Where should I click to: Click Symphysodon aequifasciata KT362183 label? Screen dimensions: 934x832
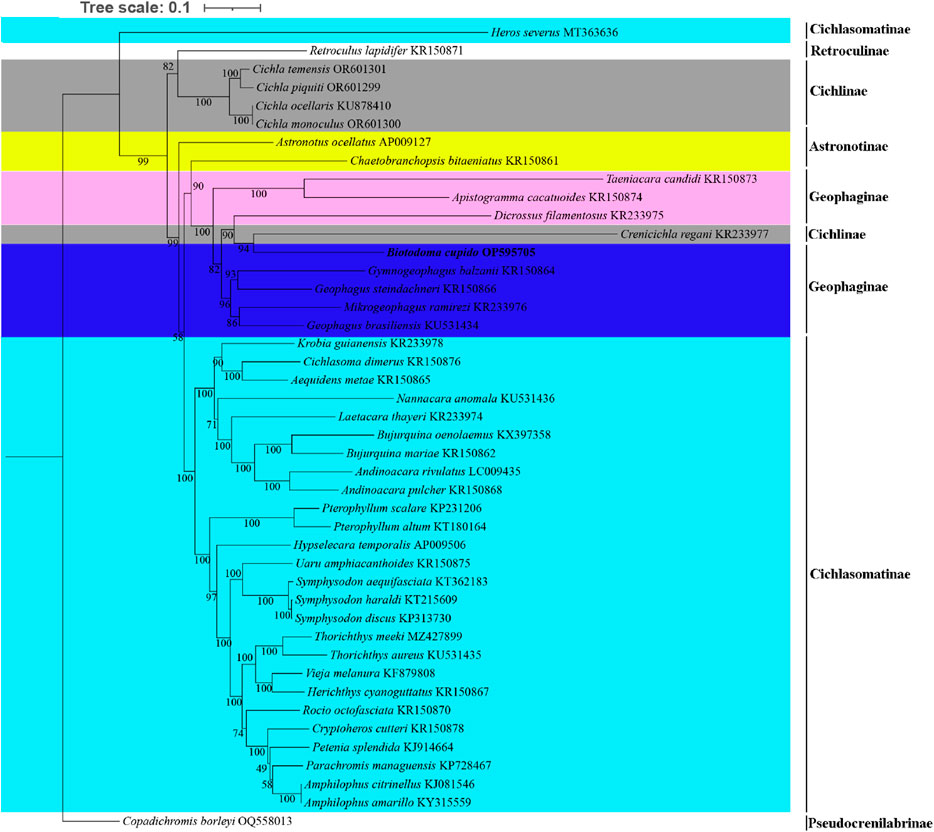(391, 582)
